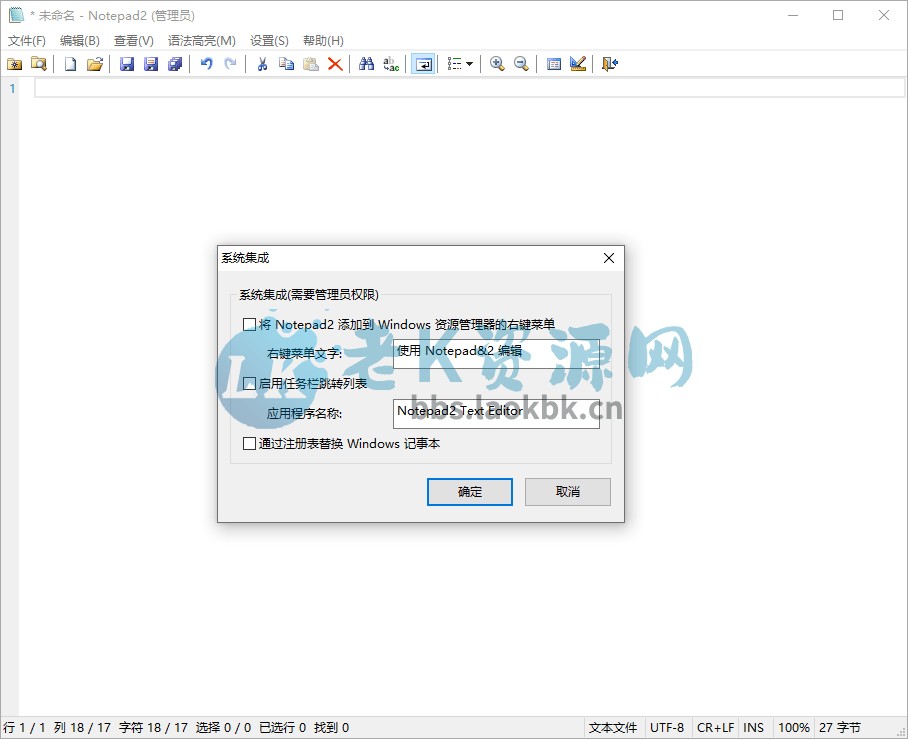Cancel the dialog with 取消
The width and height of the screenshot is (908, 739).
point(568,492)
